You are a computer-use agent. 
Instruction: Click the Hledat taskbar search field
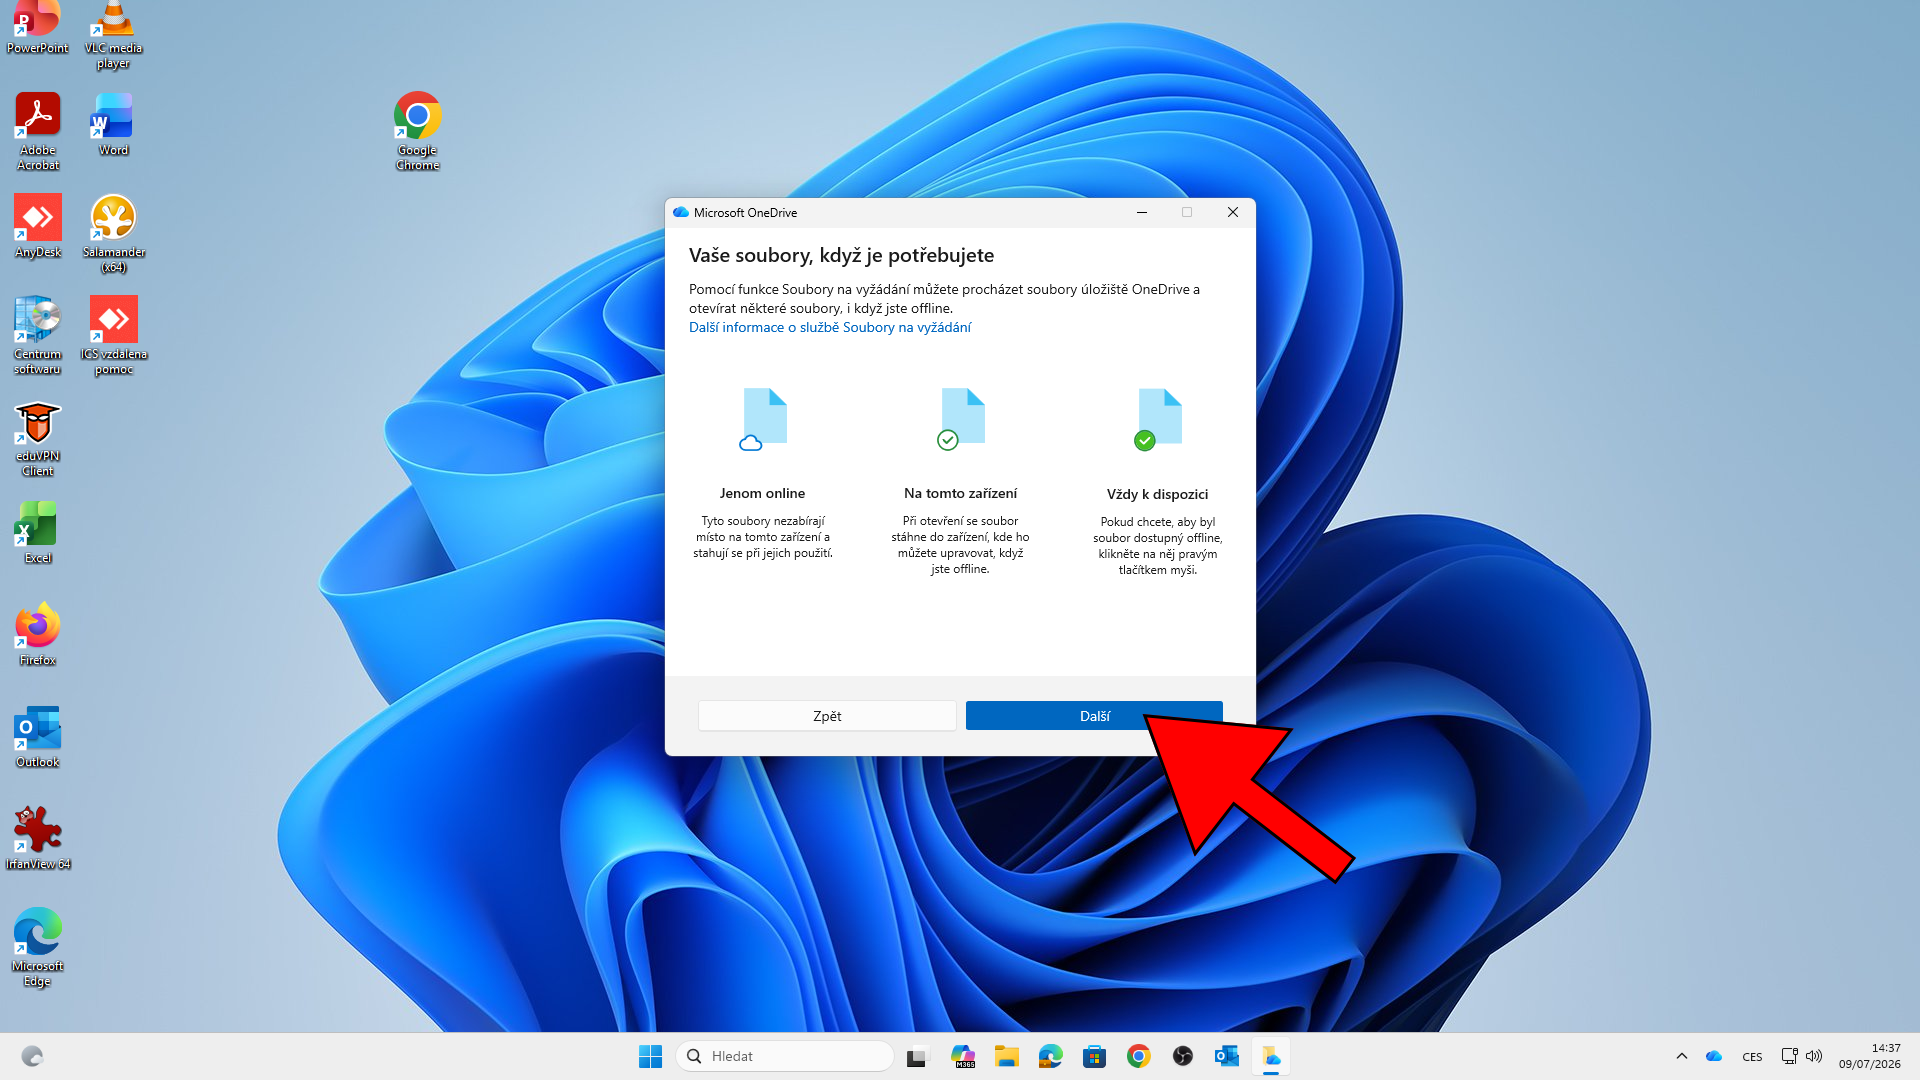pyautogui.click(x=785, y=1056)
